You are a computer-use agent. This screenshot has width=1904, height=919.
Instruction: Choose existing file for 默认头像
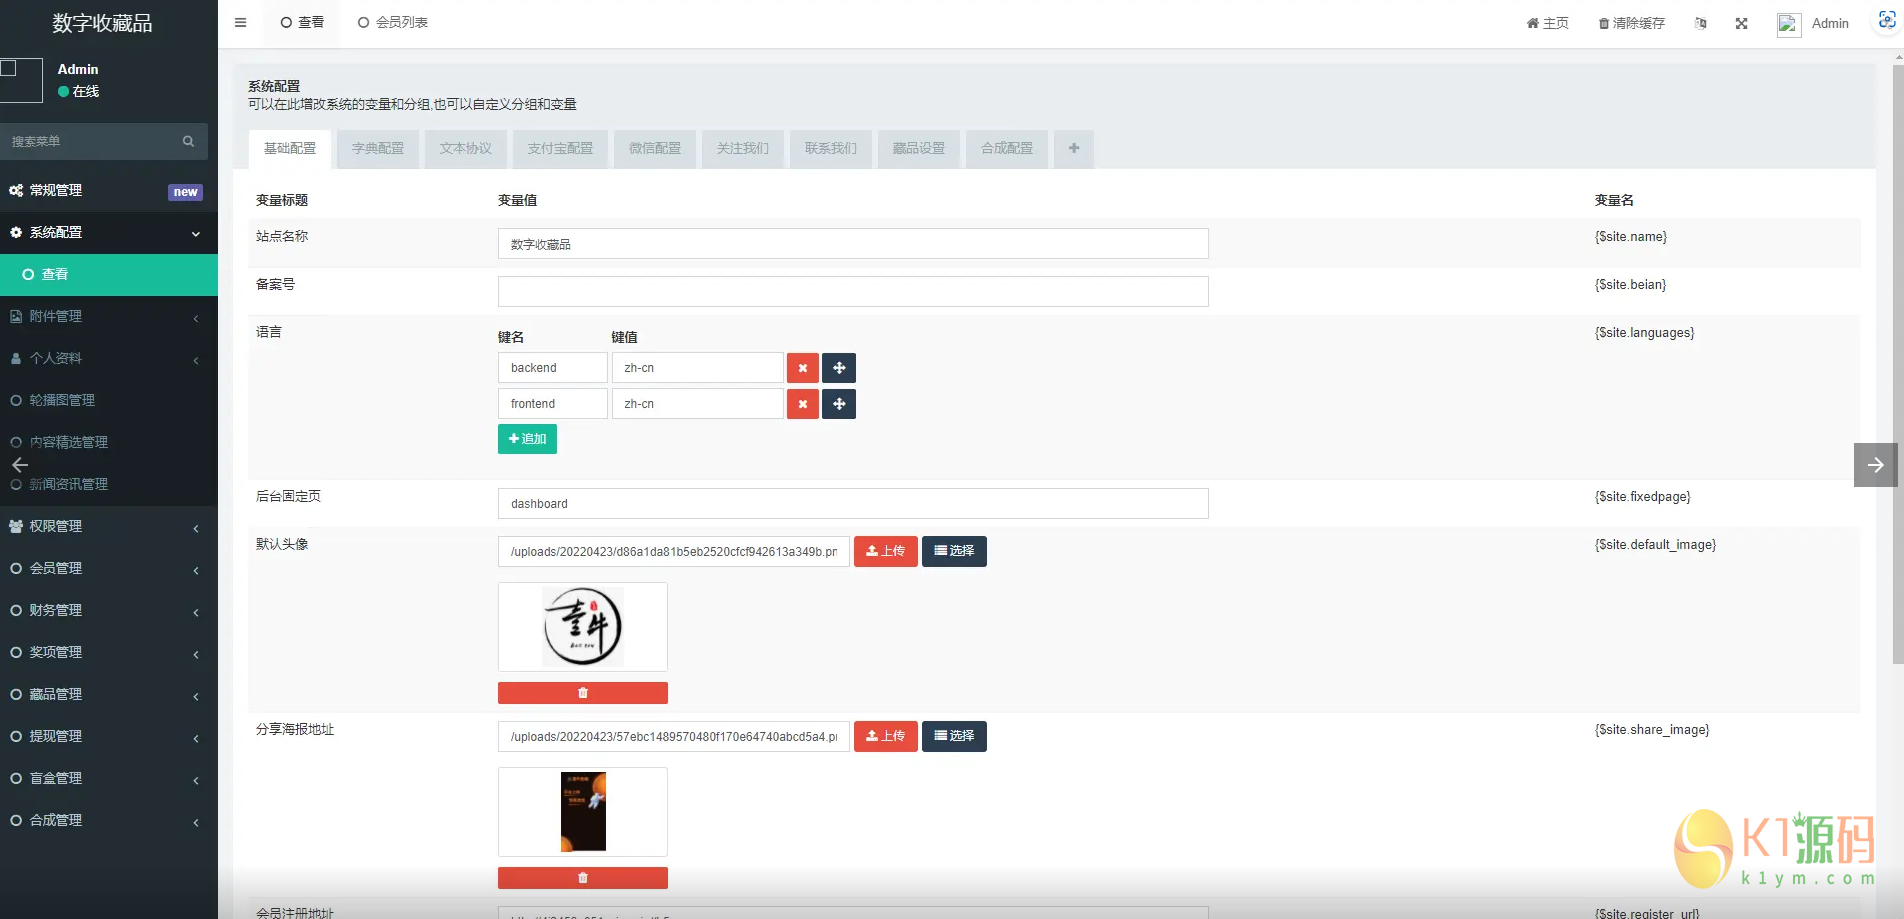tap(954, 552)
